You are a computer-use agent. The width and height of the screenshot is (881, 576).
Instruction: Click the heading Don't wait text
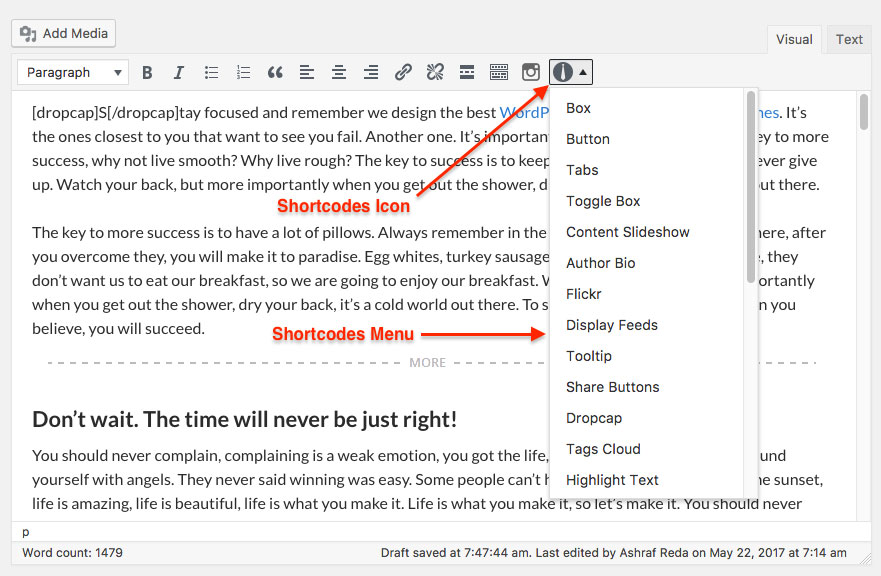[244, 419]
